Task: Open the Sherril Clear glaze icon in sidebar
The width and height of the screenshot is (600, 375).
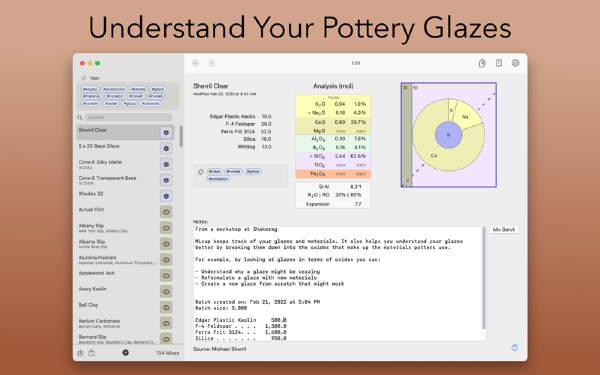Action: click(x=166, y=132)
